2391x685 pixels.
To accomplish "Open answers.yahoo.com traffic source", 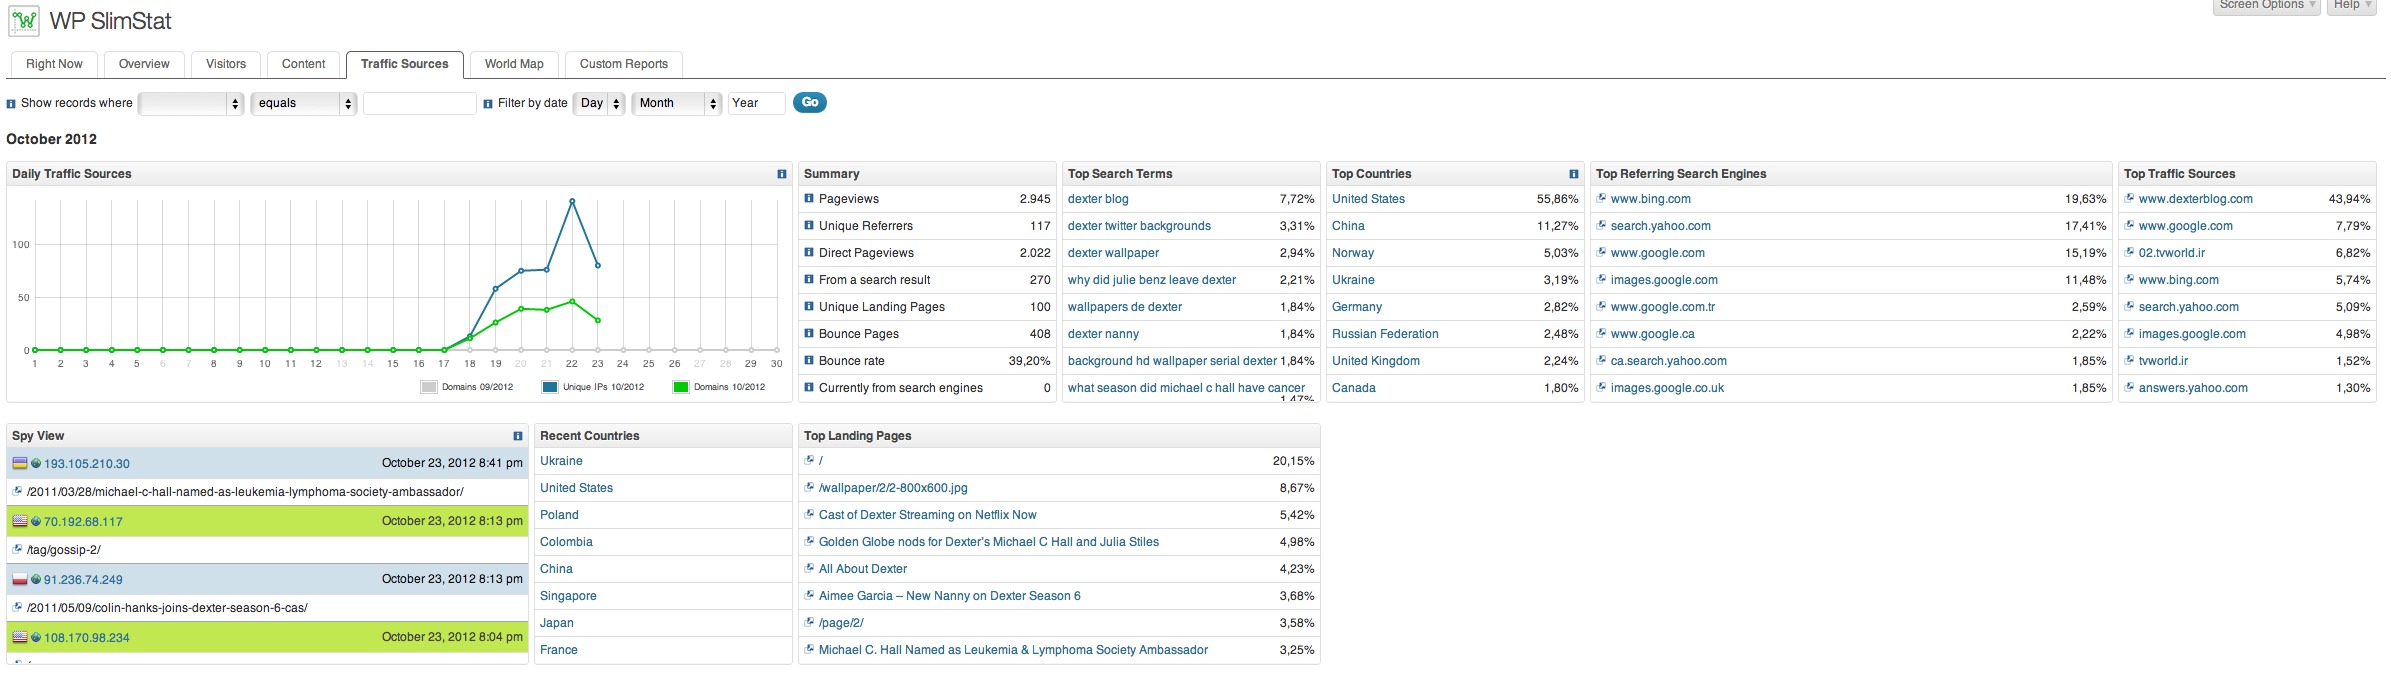I will point(2193,388).
